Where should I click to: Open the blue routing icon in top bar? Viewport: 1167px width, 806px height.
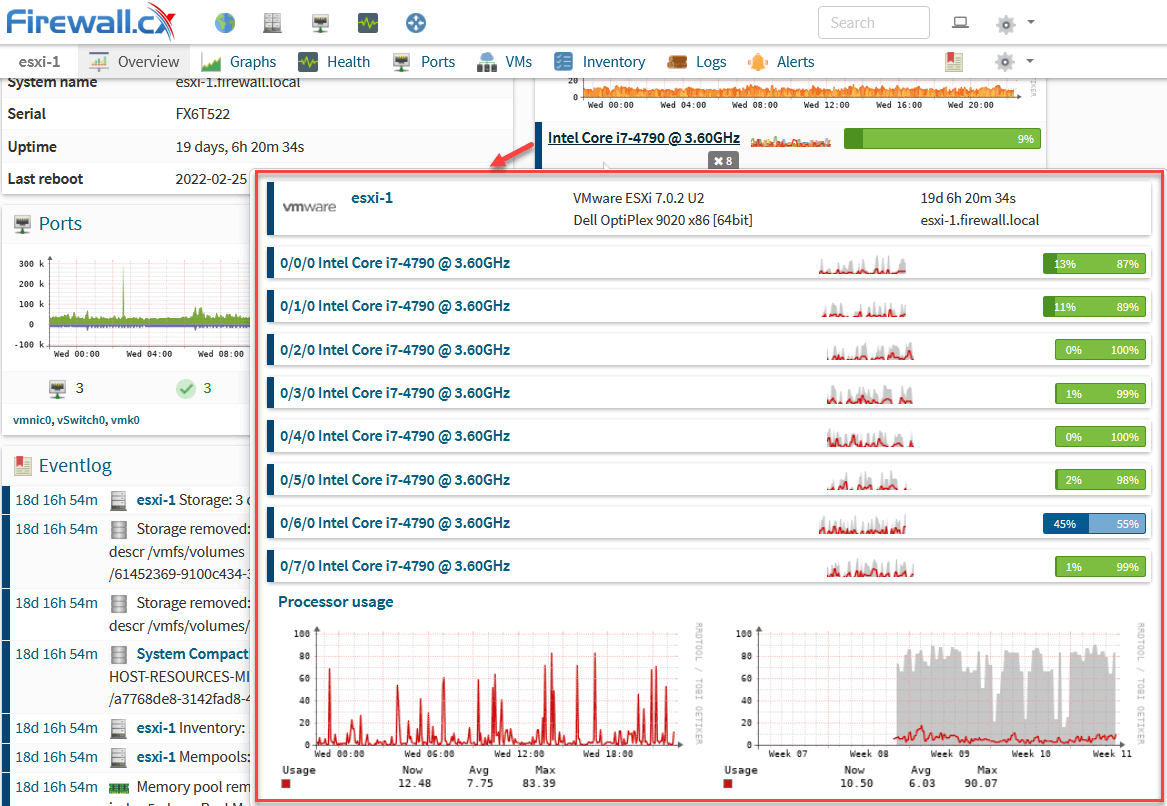coord(415,23)
